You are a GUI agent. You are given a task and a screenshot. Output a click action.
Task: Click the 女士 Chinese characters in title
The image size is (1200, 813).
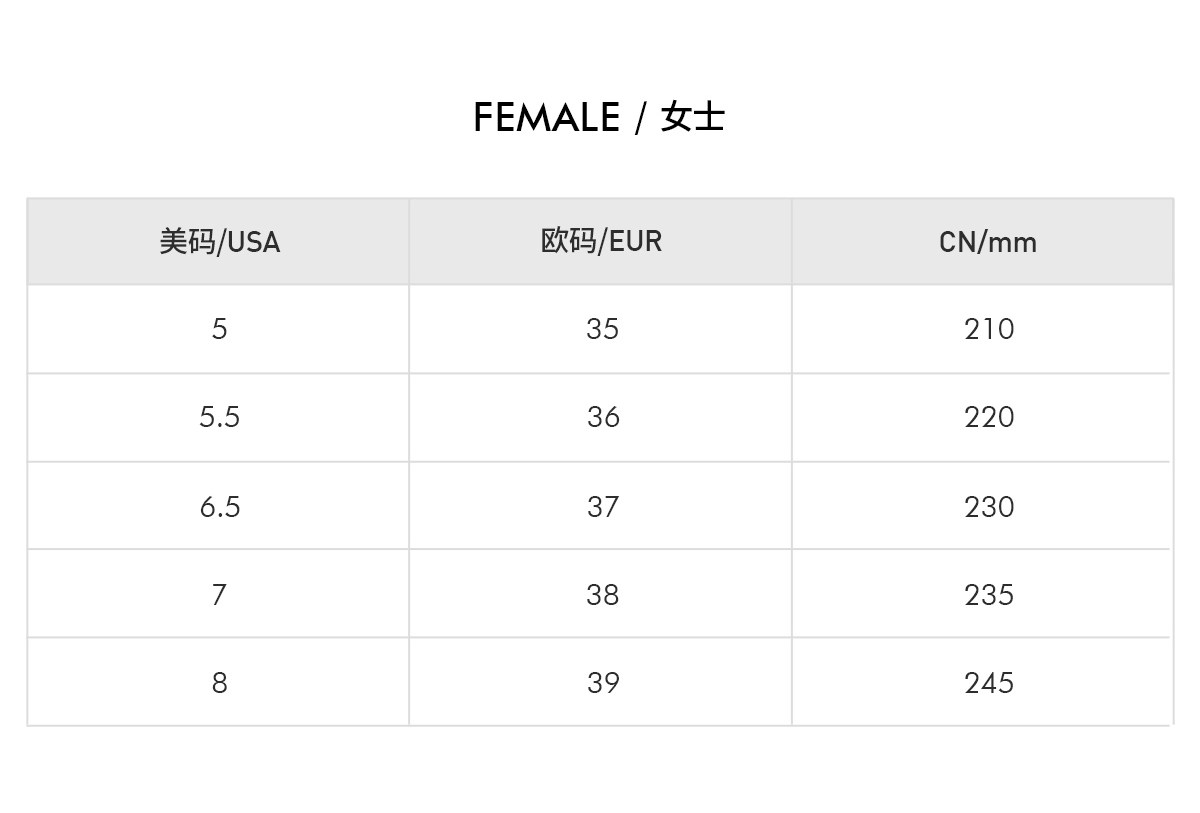click(x=693, y=118)
